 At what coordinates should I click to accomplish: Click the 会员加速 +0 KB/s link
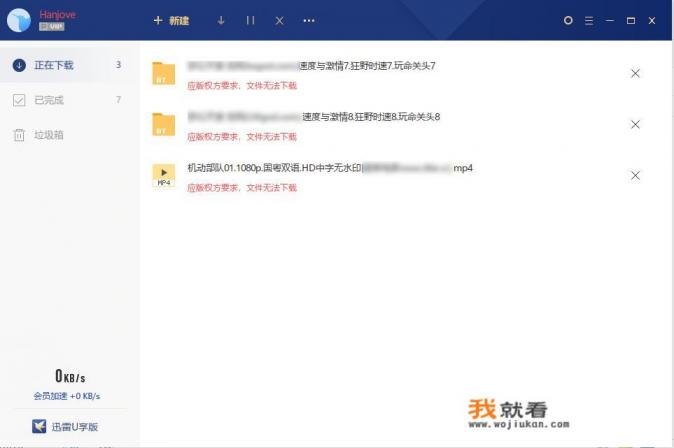pyautogui.click(x=67, y=396)
